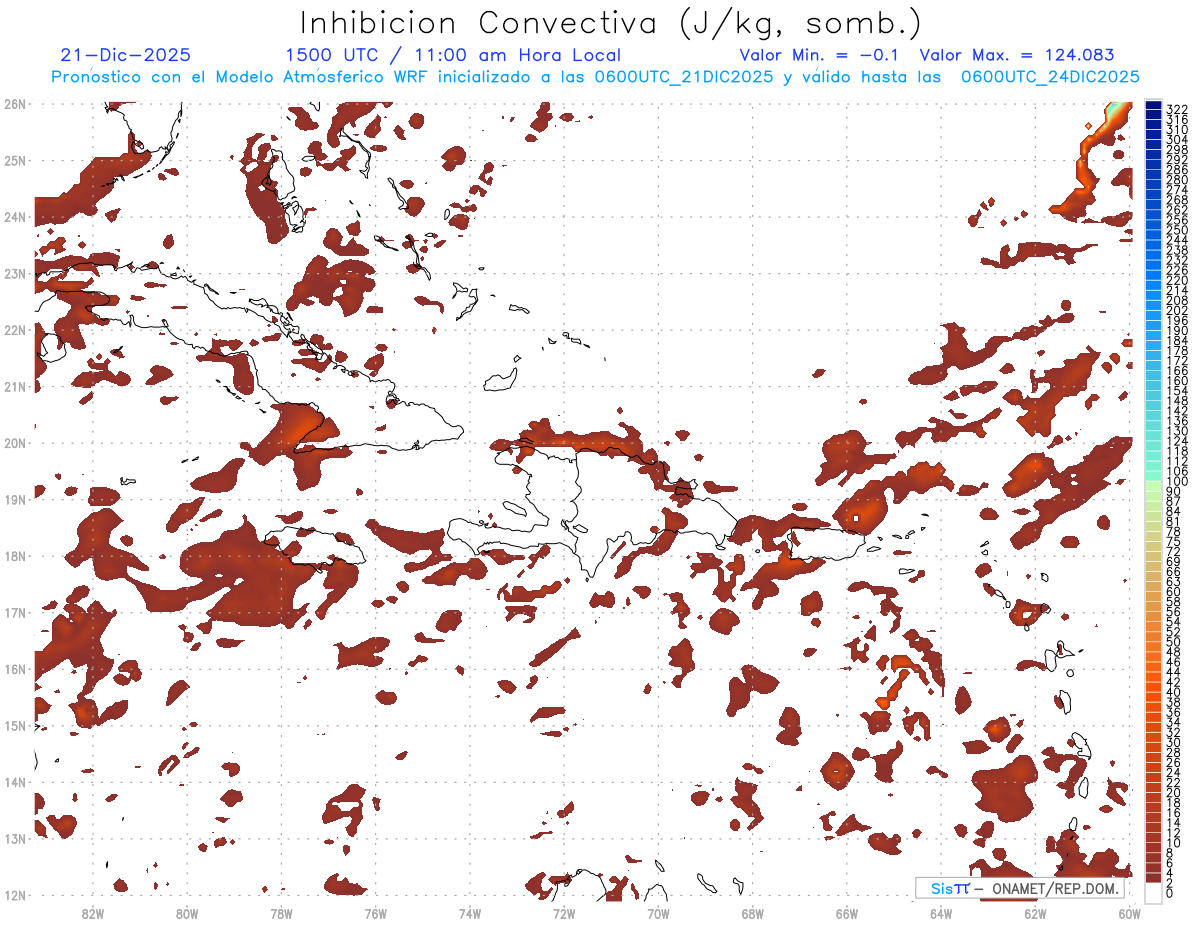This screenshot has width=1200, height=927.
Task: Click the colorbar value label 10
Action: click(x=1174, y=843)
